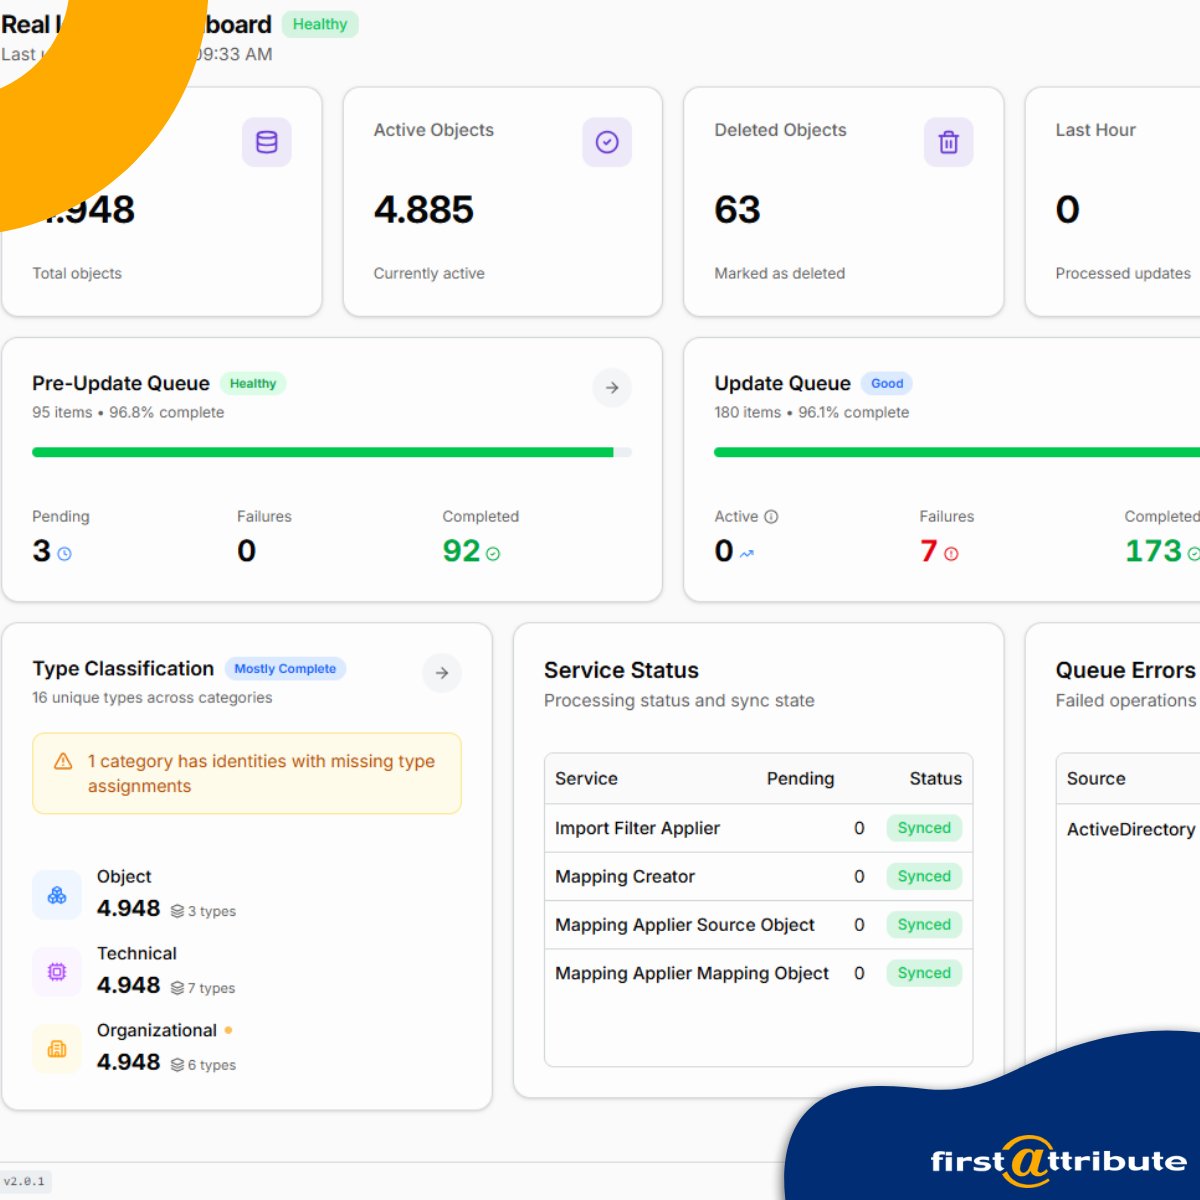The width and height of the screenshot is (1200, 1200).
Task: Click the trash icon on Deleted Objects card
Action: coord(949,142)
